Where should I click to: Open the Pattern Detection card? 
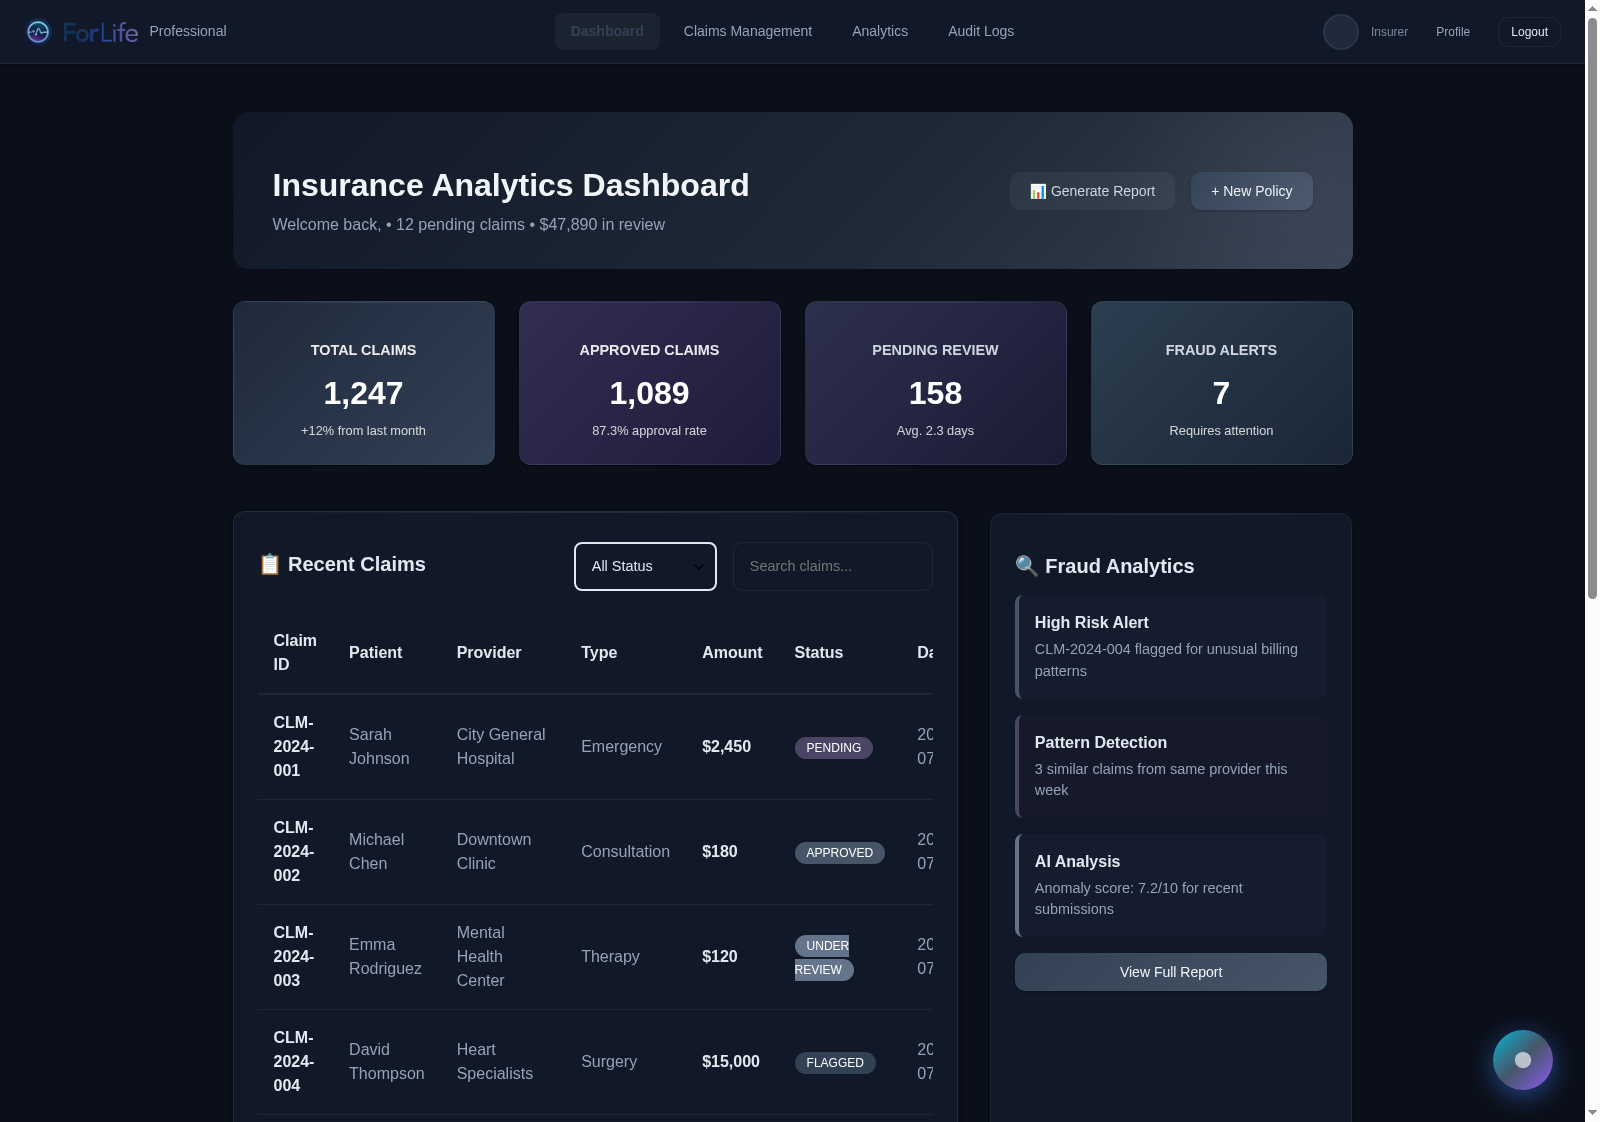[1170, 766]
